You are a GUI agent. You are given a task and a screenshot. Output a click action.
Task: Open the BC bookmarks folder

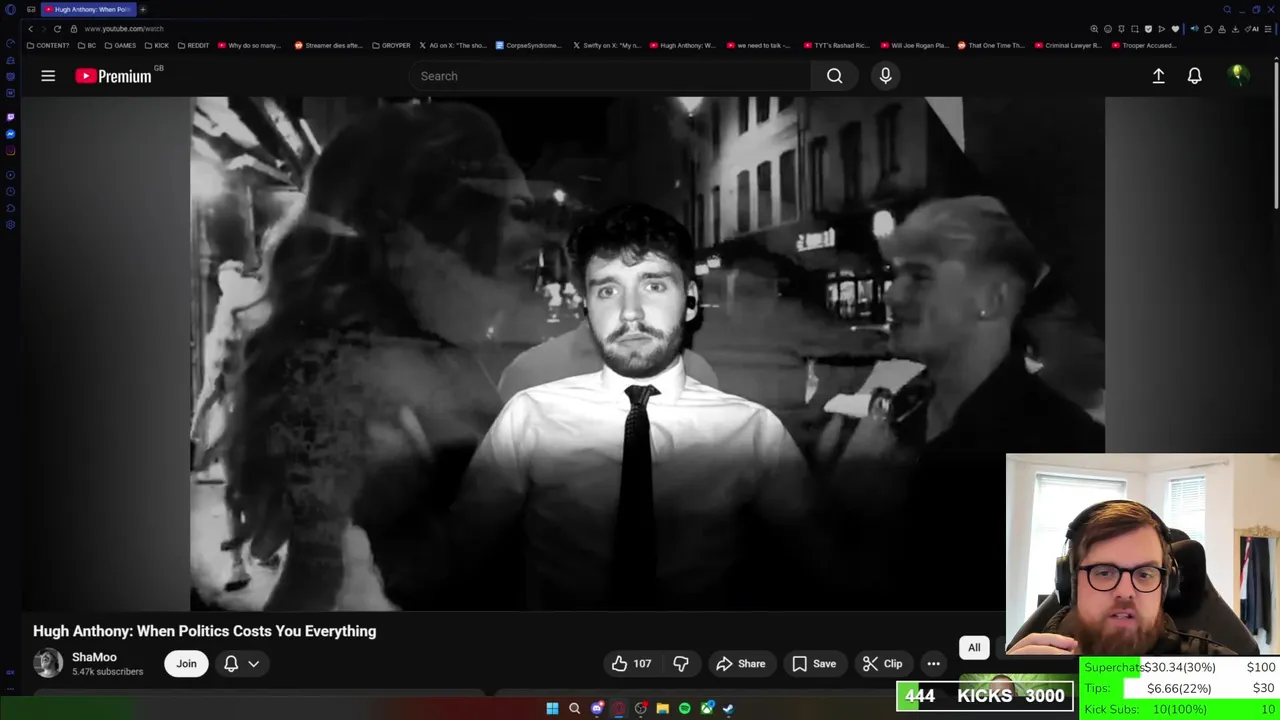(88, 45)
